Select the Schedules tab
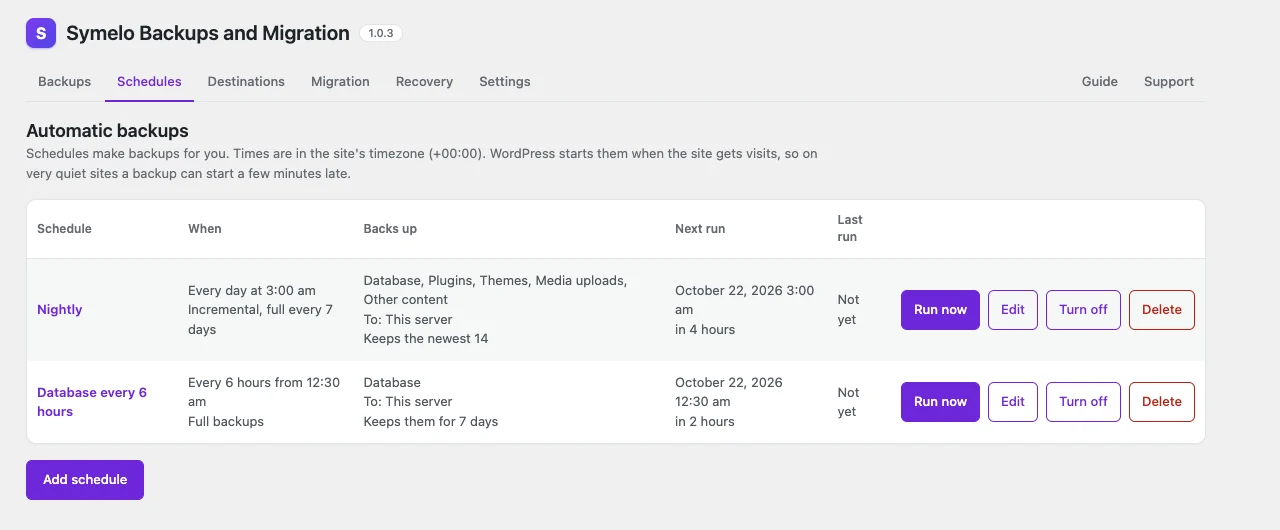 tap(149, 81)
